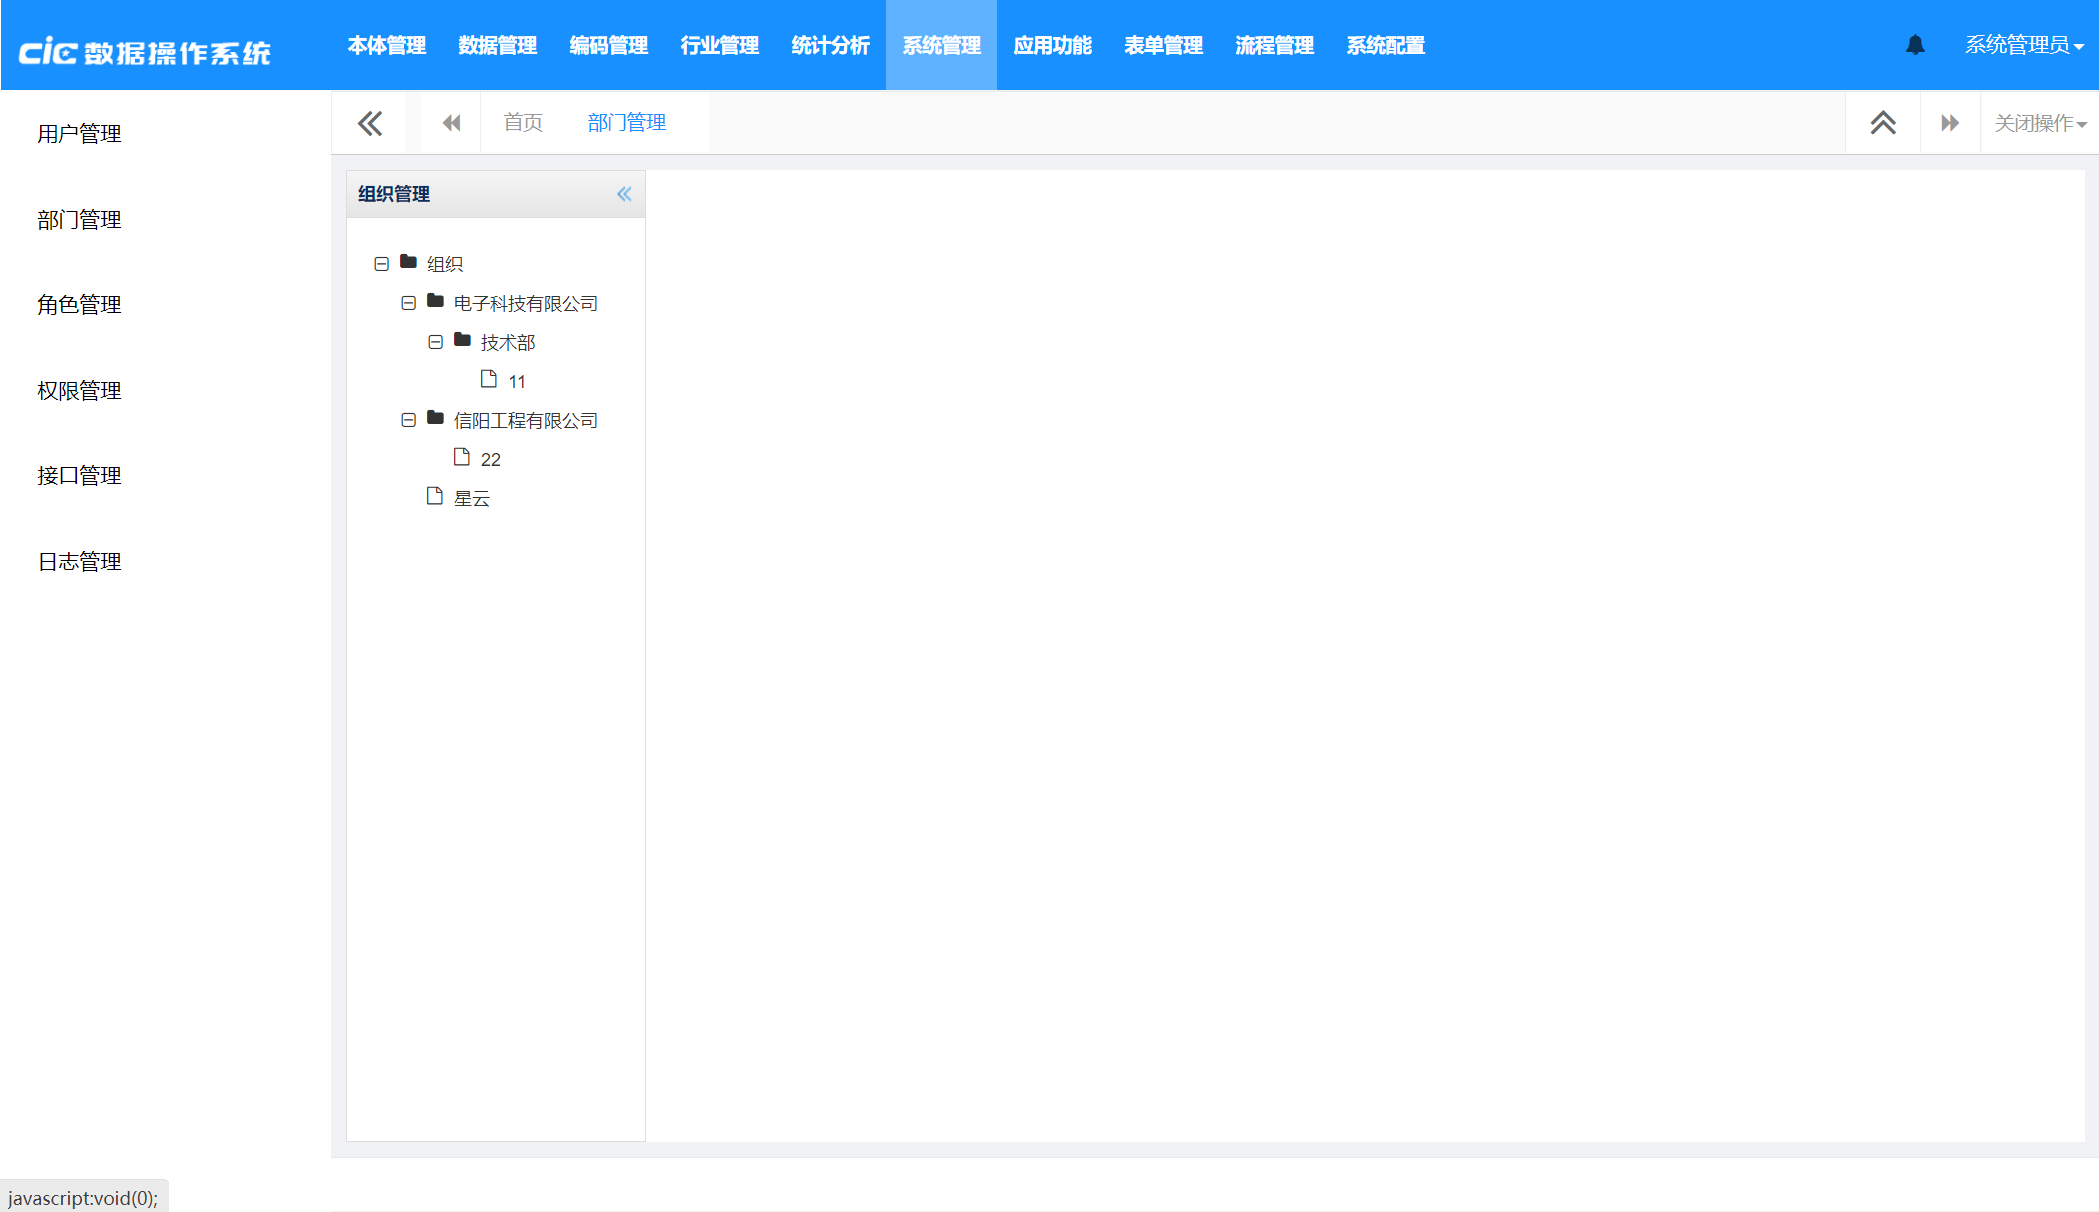This screenshot has width=2099, height=1212.
Task: Collapse the 电子科技有限公司 tree node
Action: [408, 303]
